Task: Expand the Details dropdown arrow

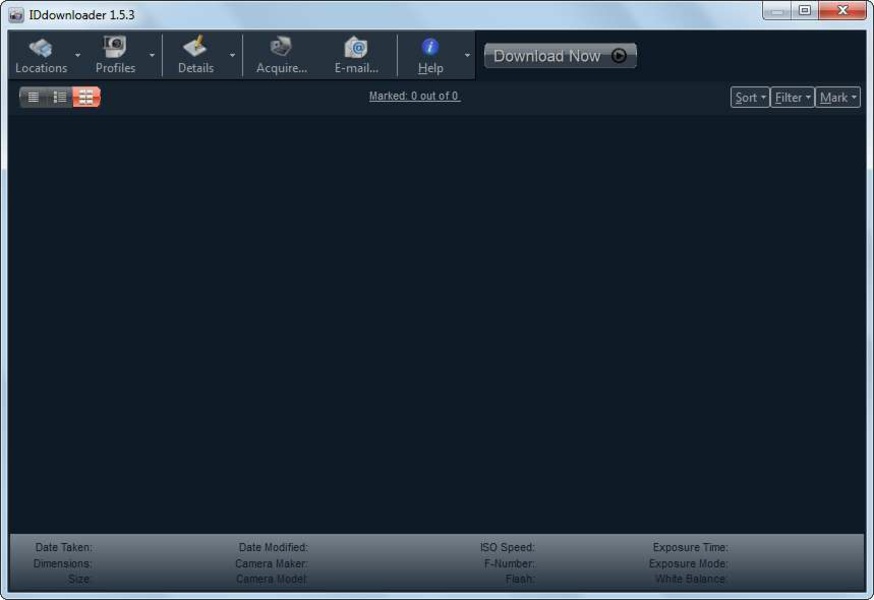Action: click(232, 55)
